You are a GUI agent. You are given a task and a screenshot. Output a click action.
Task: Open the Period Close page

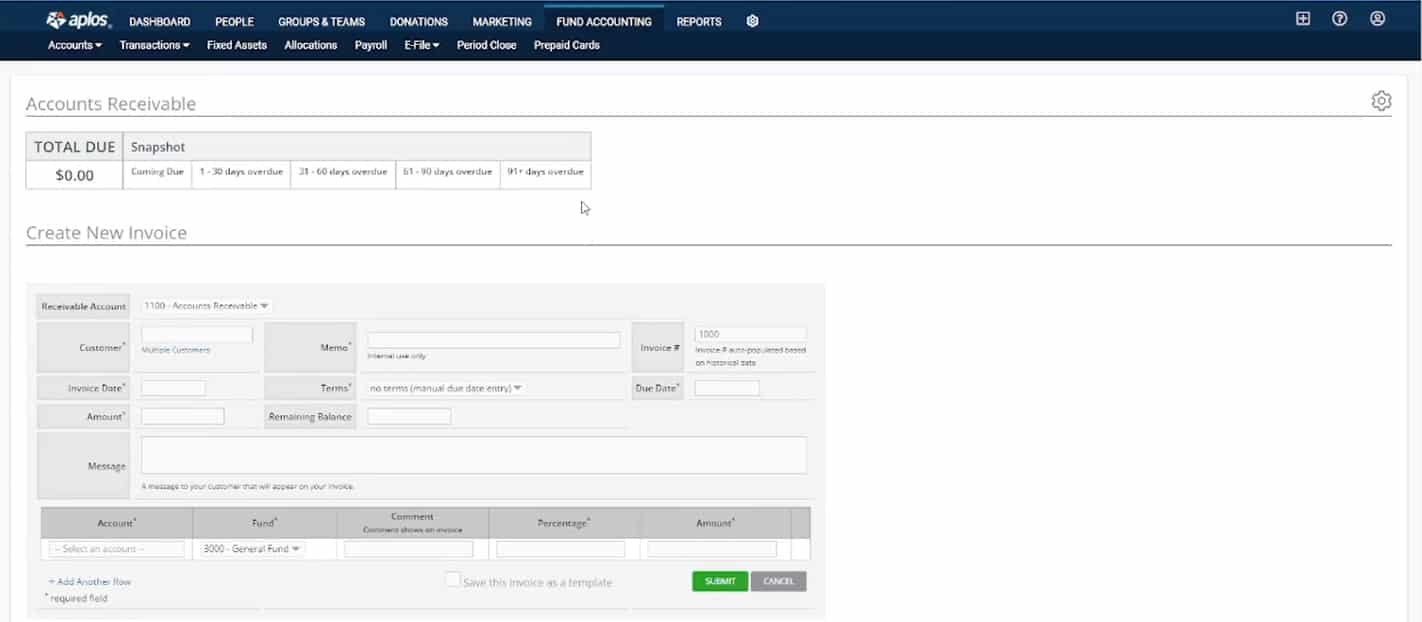point(486,44)
